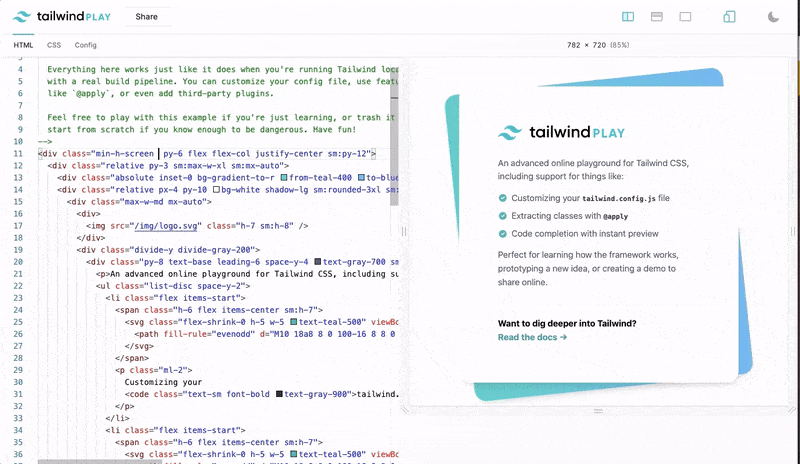Select the horizontal split layout icon
800x464 pixels.
(657, 17)
